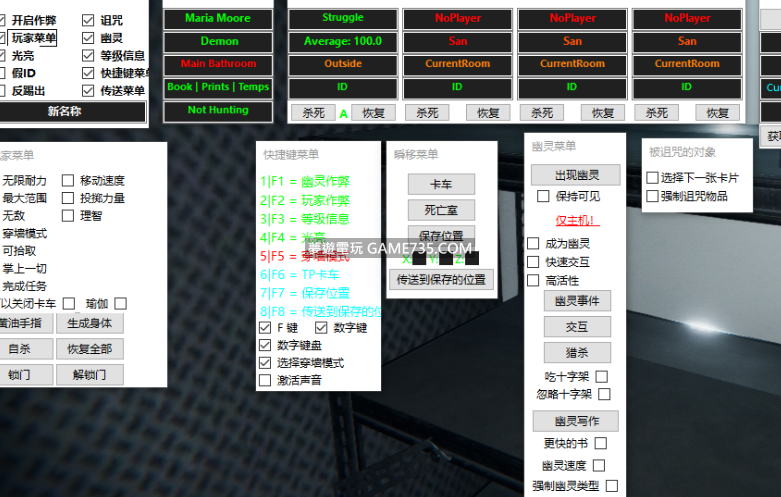781x497 pixels.
Task: Uncheck the 数字键 checkbox
Action: pyautogui.click(x=321, y=328)
